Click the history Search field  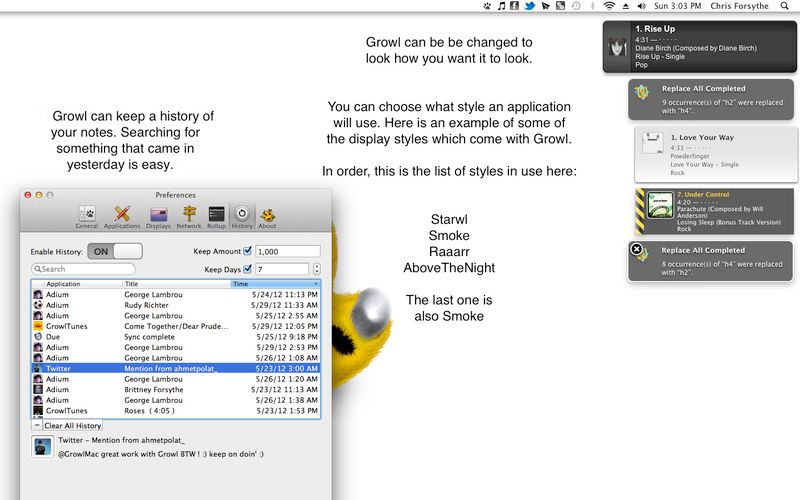click(x=85, y=269)
